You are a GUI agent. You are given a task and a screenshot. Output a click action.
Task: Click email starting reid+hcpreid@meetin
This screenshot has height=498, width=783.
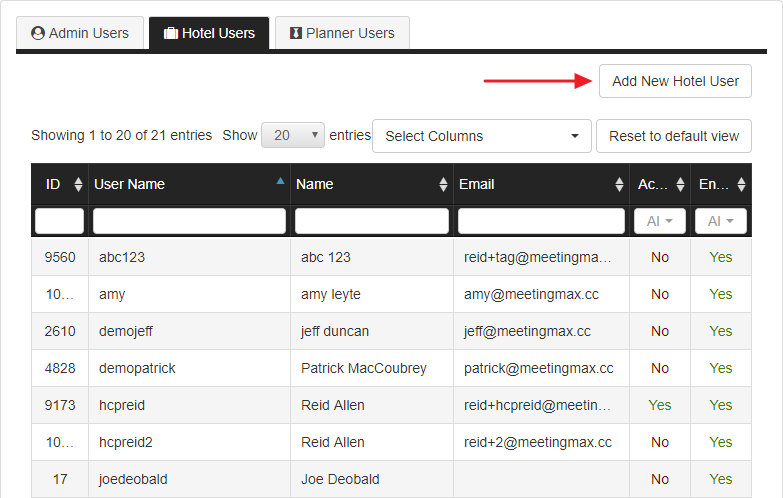[537, 406]
